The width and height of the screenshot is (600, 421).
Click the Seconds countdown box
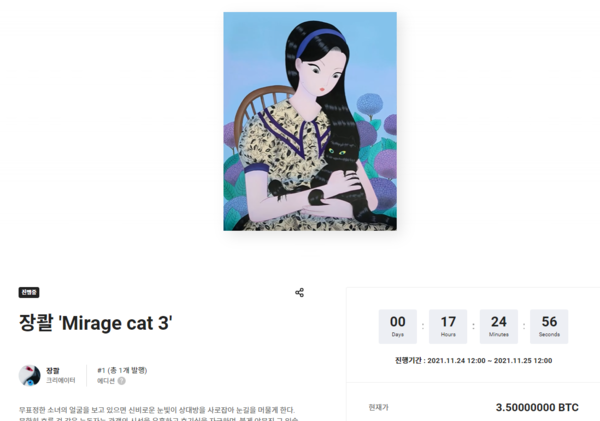(x=549, y=326)
